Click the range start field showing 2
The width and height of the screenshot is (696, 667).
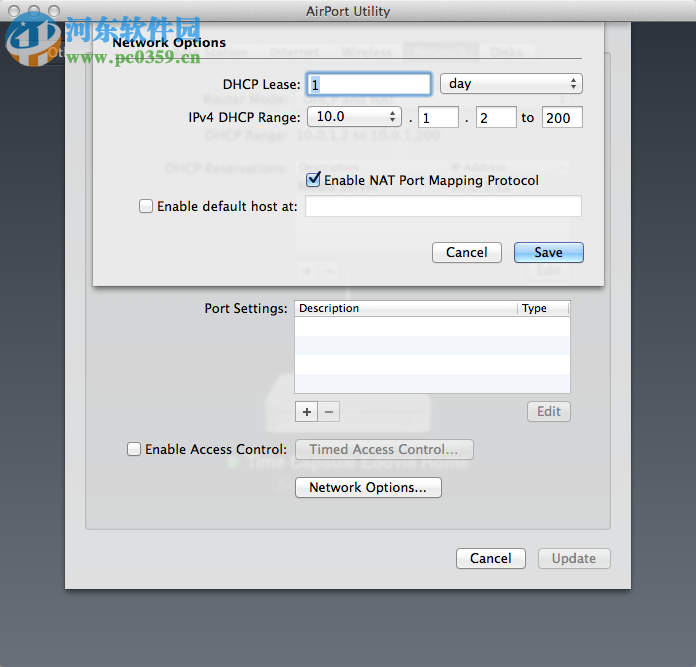click(x=496, y=118)
